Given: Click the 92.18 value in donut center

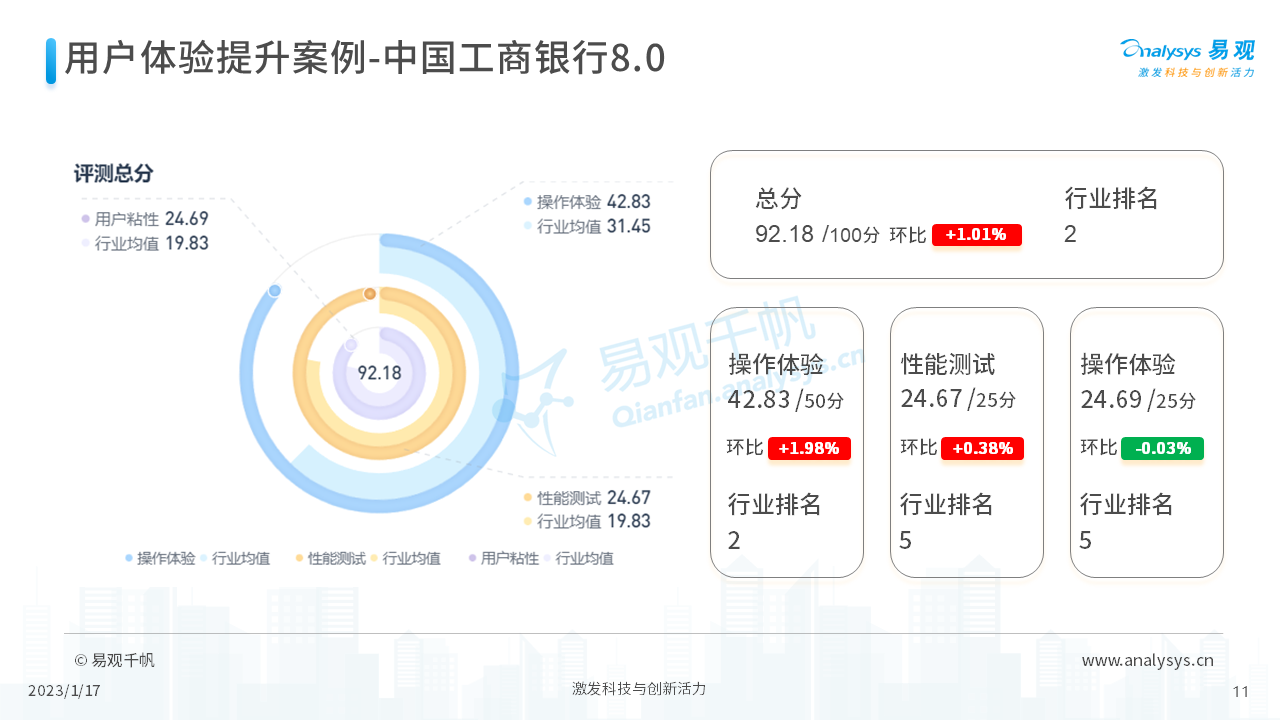Looking at the screenshot, I should point(379,373).
